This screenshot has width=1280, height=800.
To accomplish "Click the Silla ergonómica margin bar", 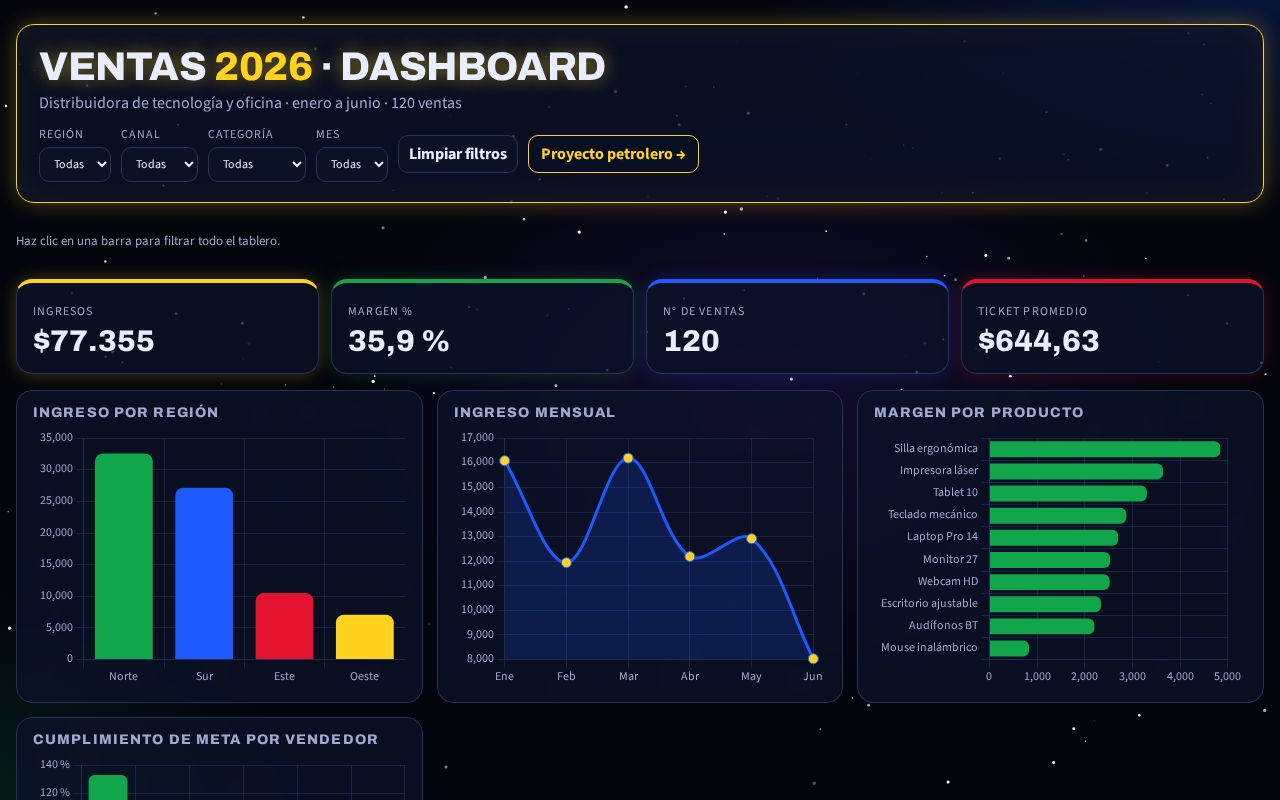I will click(x=1104, y=449).
